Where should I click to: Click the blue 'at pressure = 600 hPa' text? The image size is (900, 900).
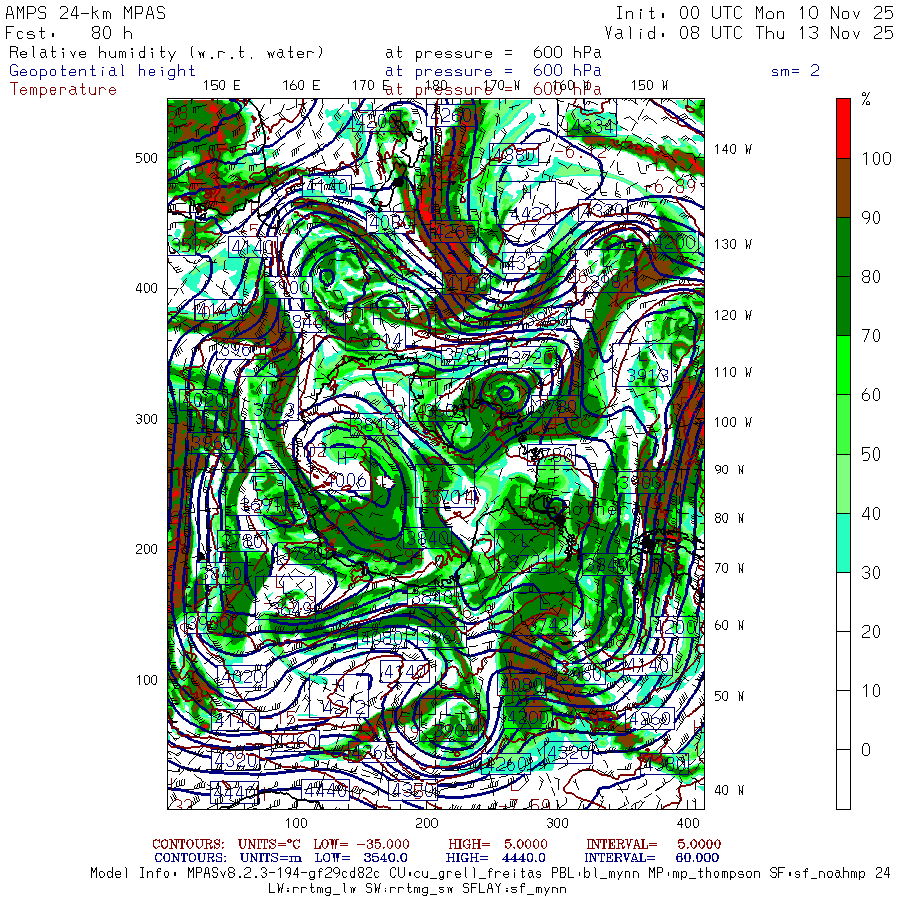click(x=493, y=71)
